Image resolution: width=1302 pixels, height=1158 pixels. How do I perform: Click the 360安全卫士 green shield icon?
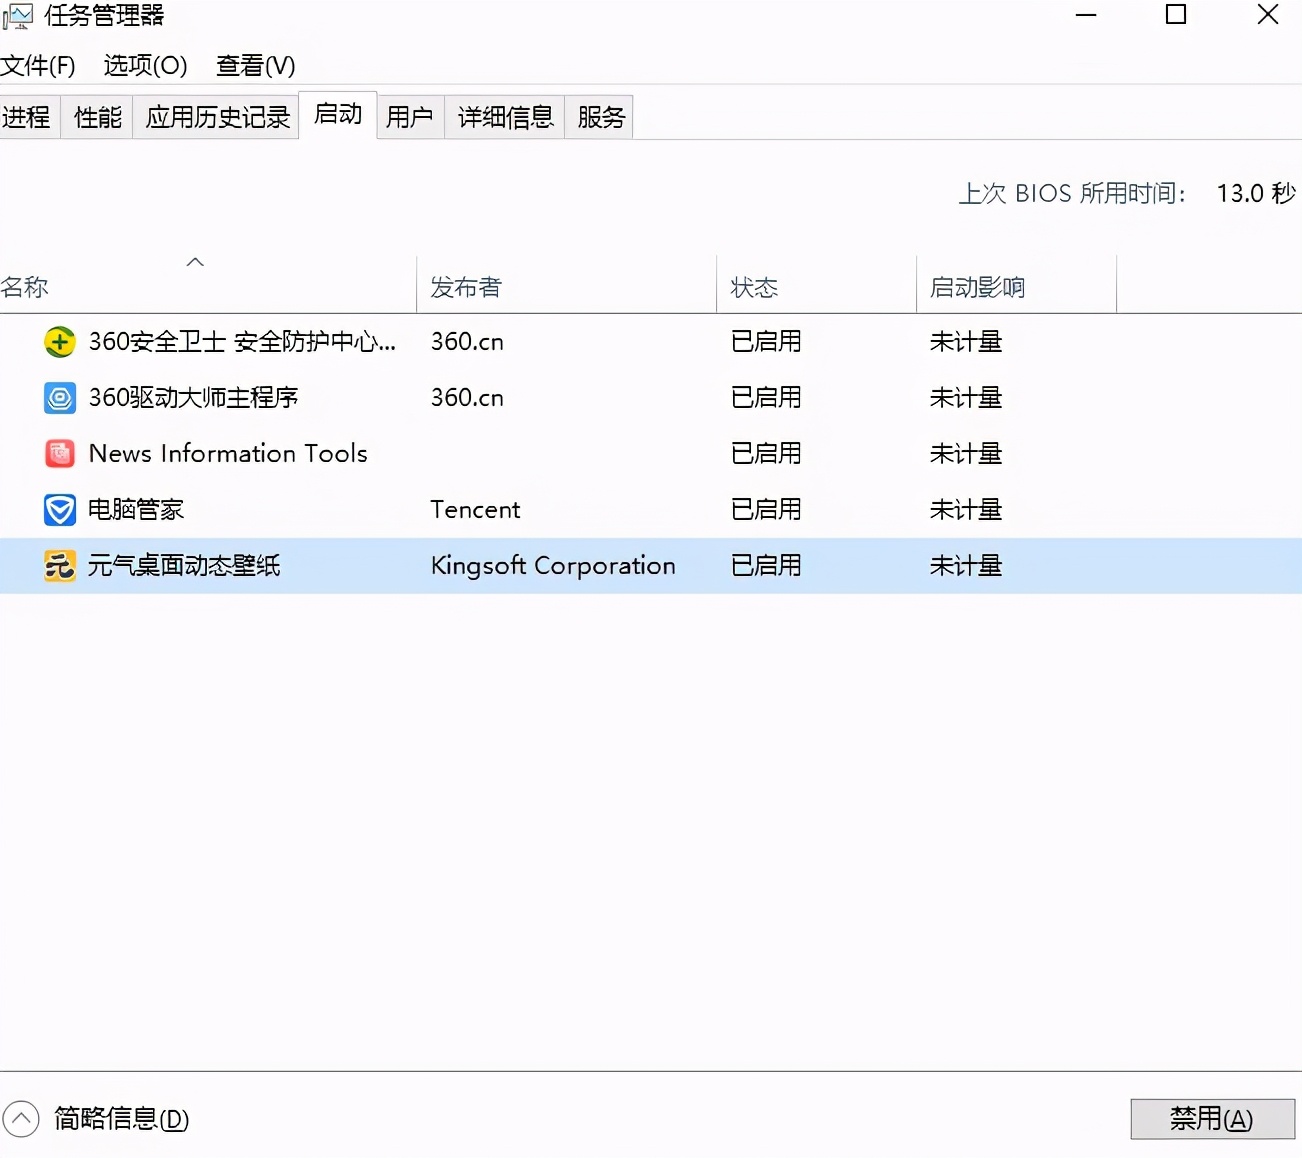60,342
